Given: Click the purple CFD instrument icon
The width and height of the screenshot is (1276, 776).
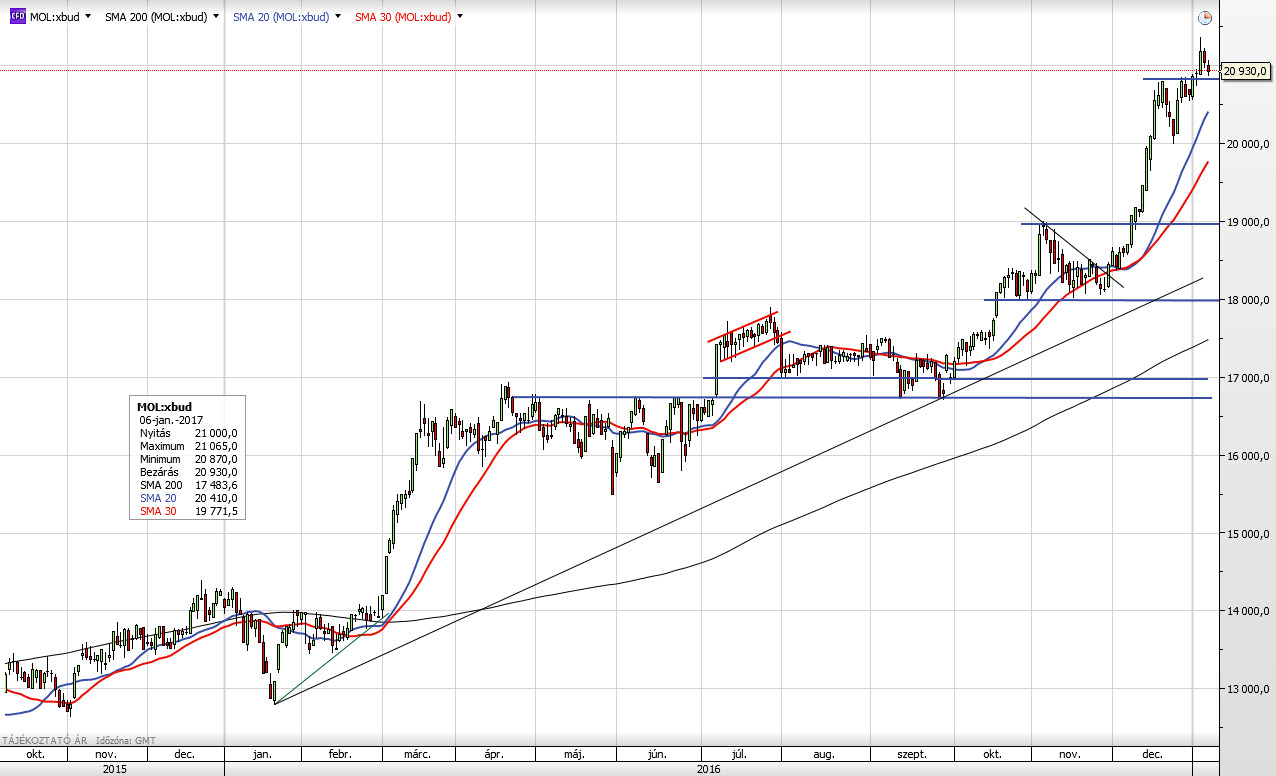Looking at the screenshot, I should [x=17, y=17].
